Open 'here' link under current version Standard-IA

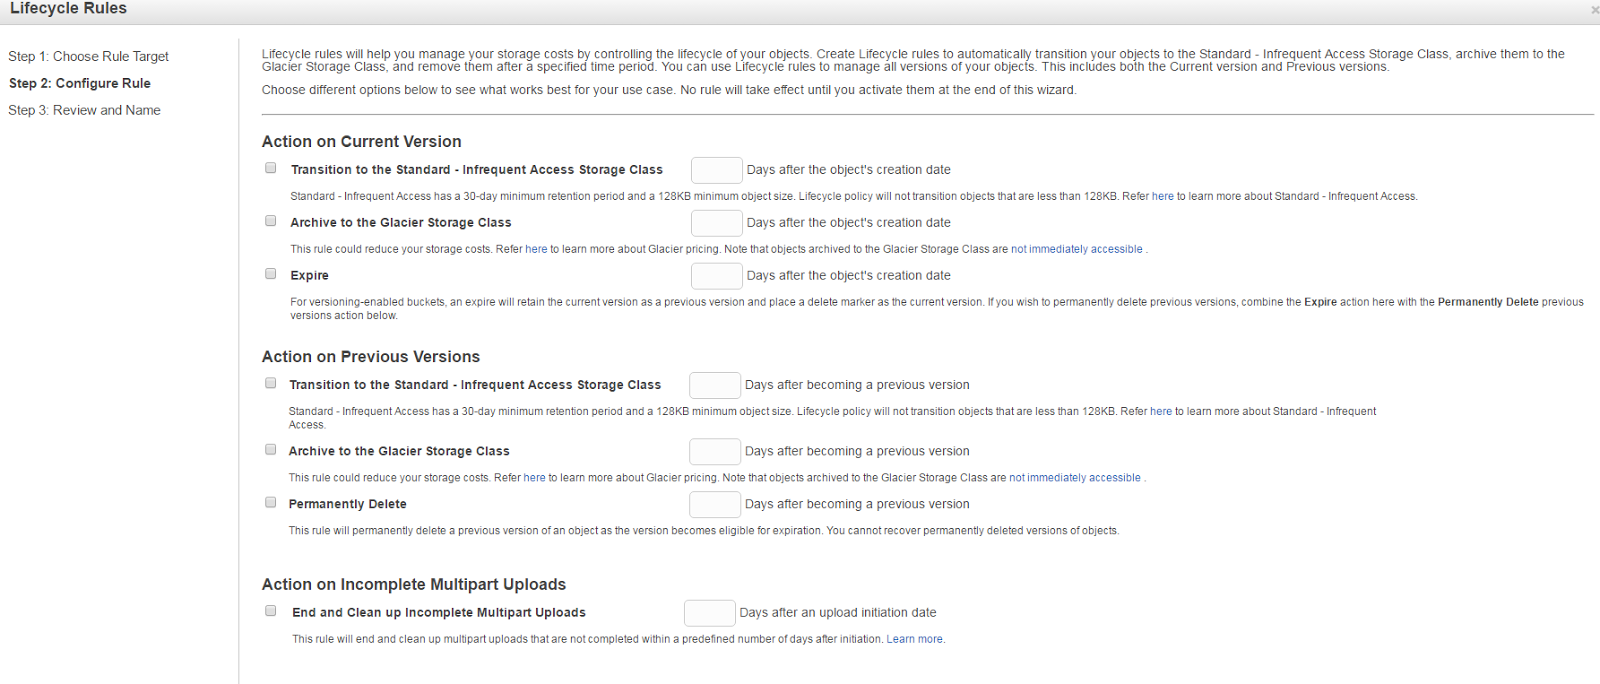(x=1162, y=197)
